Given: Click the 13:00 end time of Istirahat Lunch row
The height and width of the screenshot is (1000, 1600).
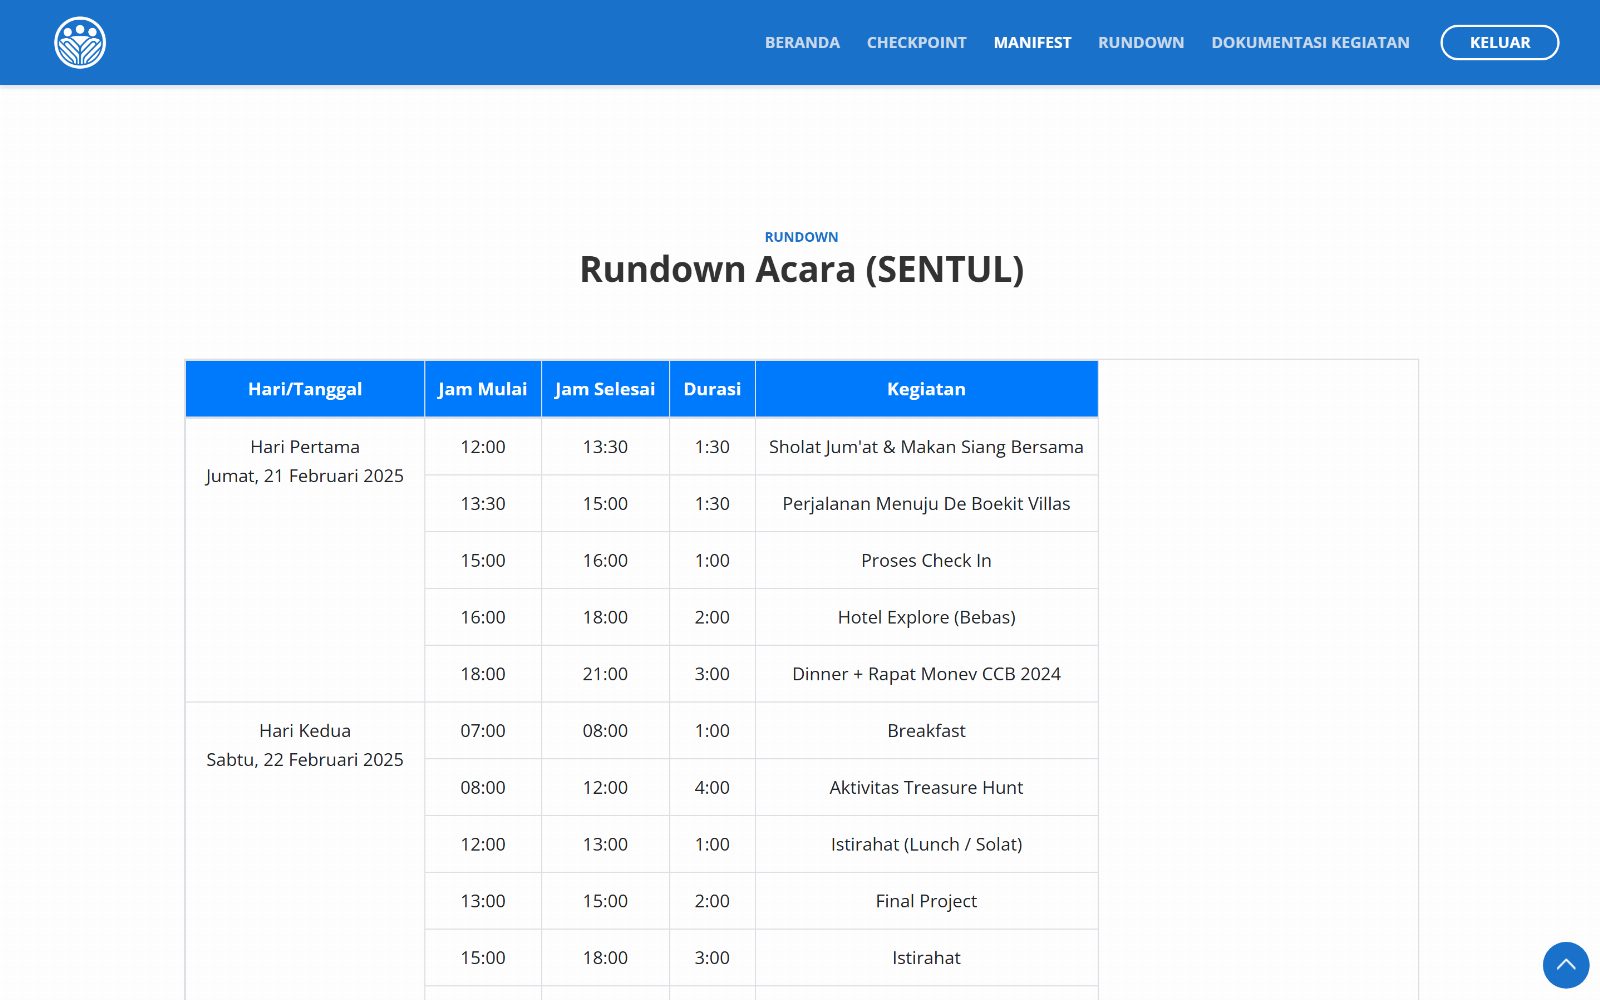Looking at the screenshot, I should click(605, 845).
